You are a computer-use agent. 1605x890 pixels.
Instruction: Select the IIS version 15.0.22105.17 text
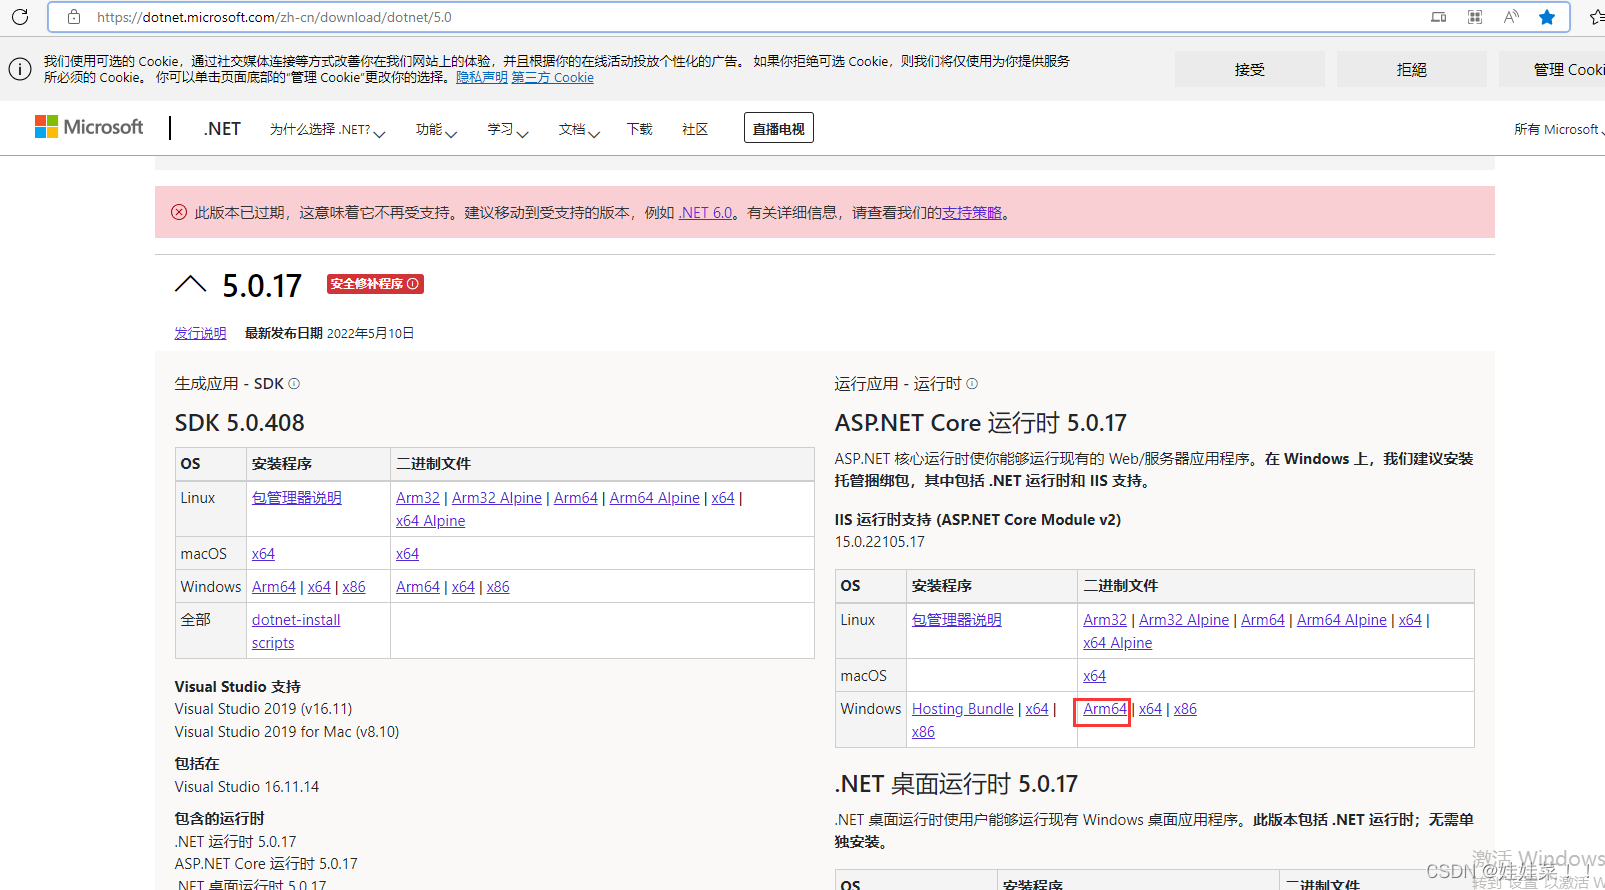tap(880, 542)
